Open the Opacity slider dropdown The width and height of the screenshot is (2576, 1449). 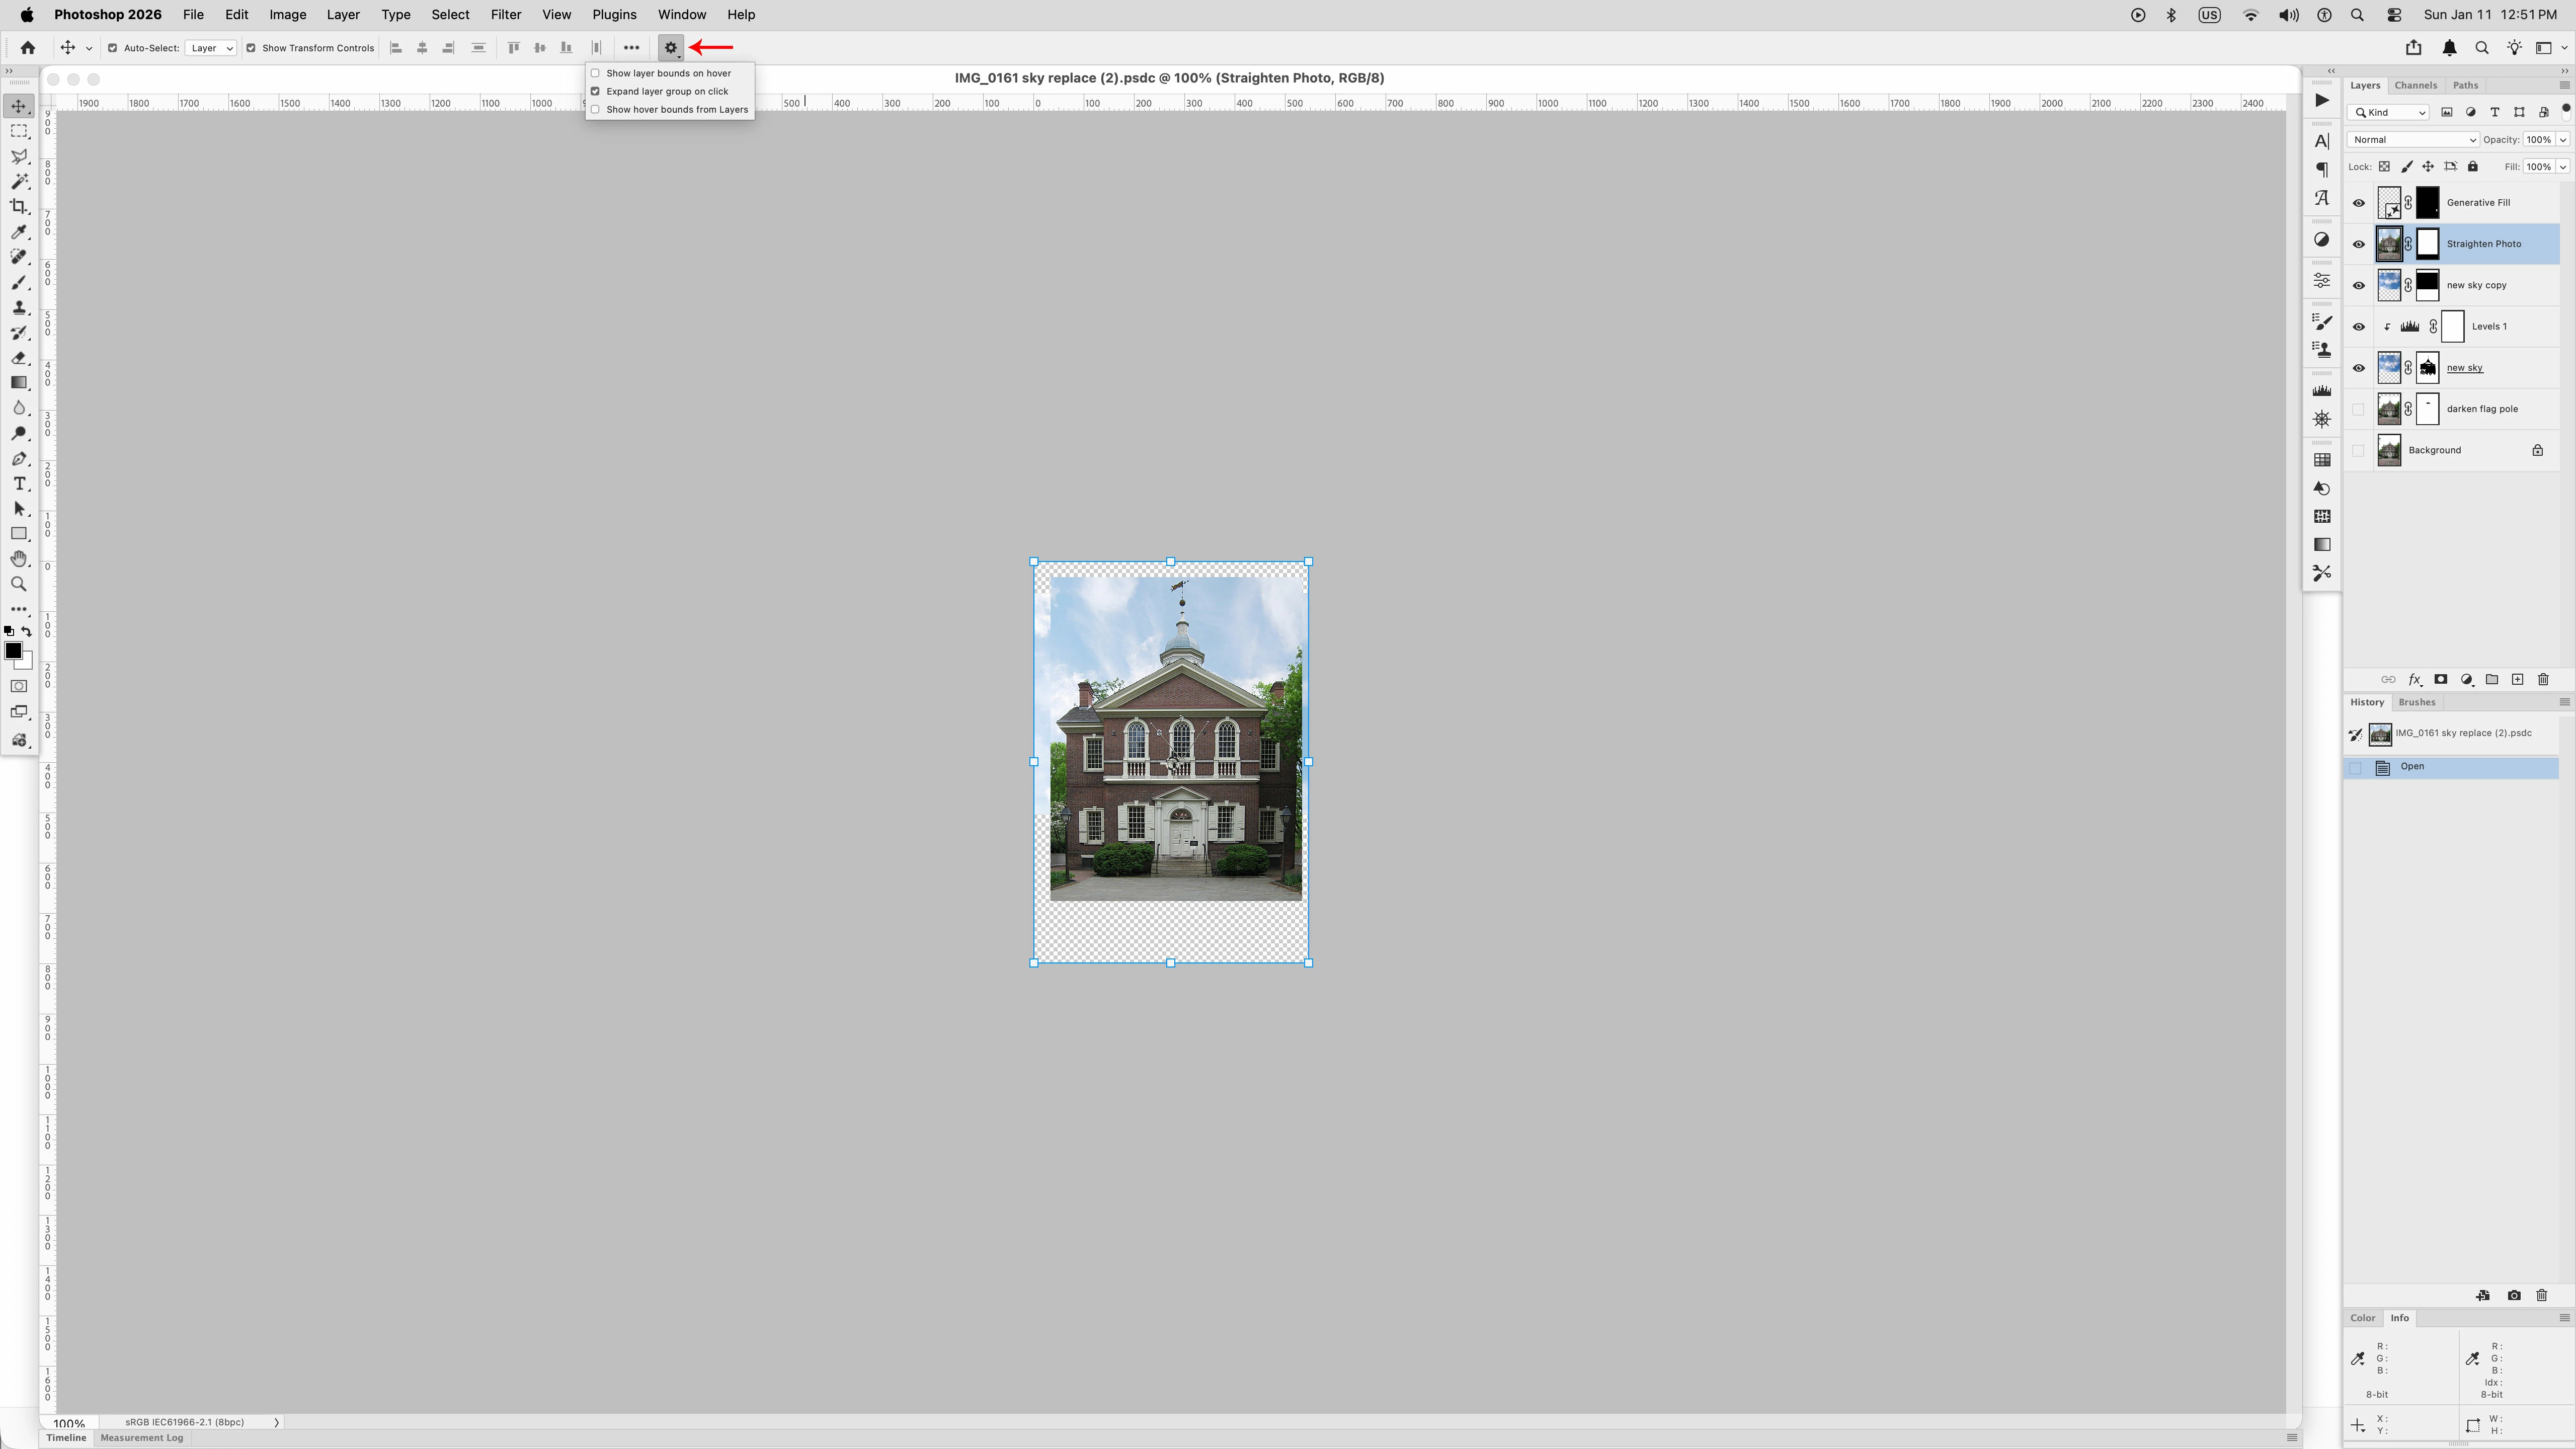(2563, 140)
